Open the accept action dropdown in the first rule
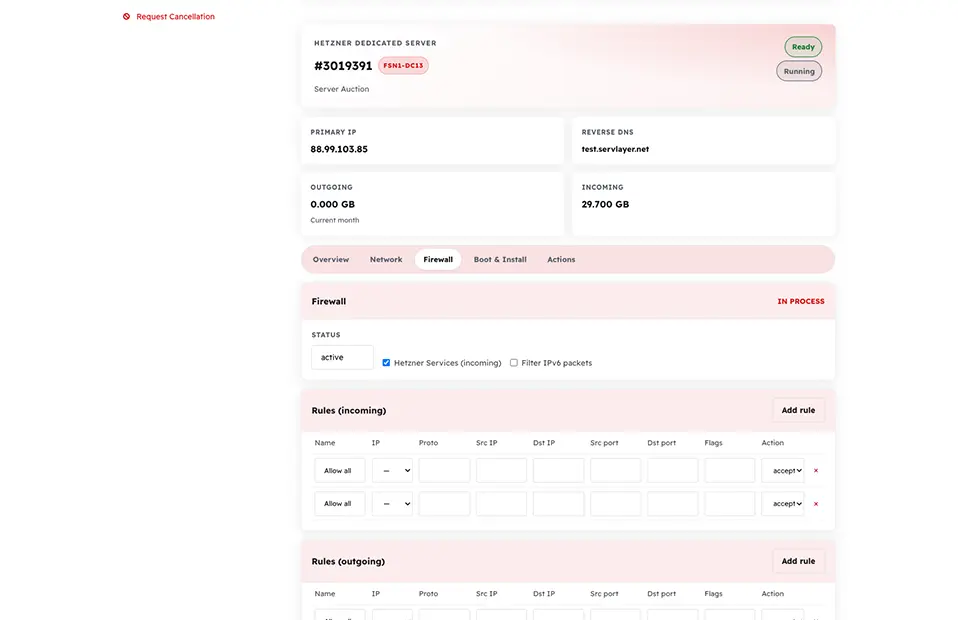 pyautogui.click(x=783, y=471)
